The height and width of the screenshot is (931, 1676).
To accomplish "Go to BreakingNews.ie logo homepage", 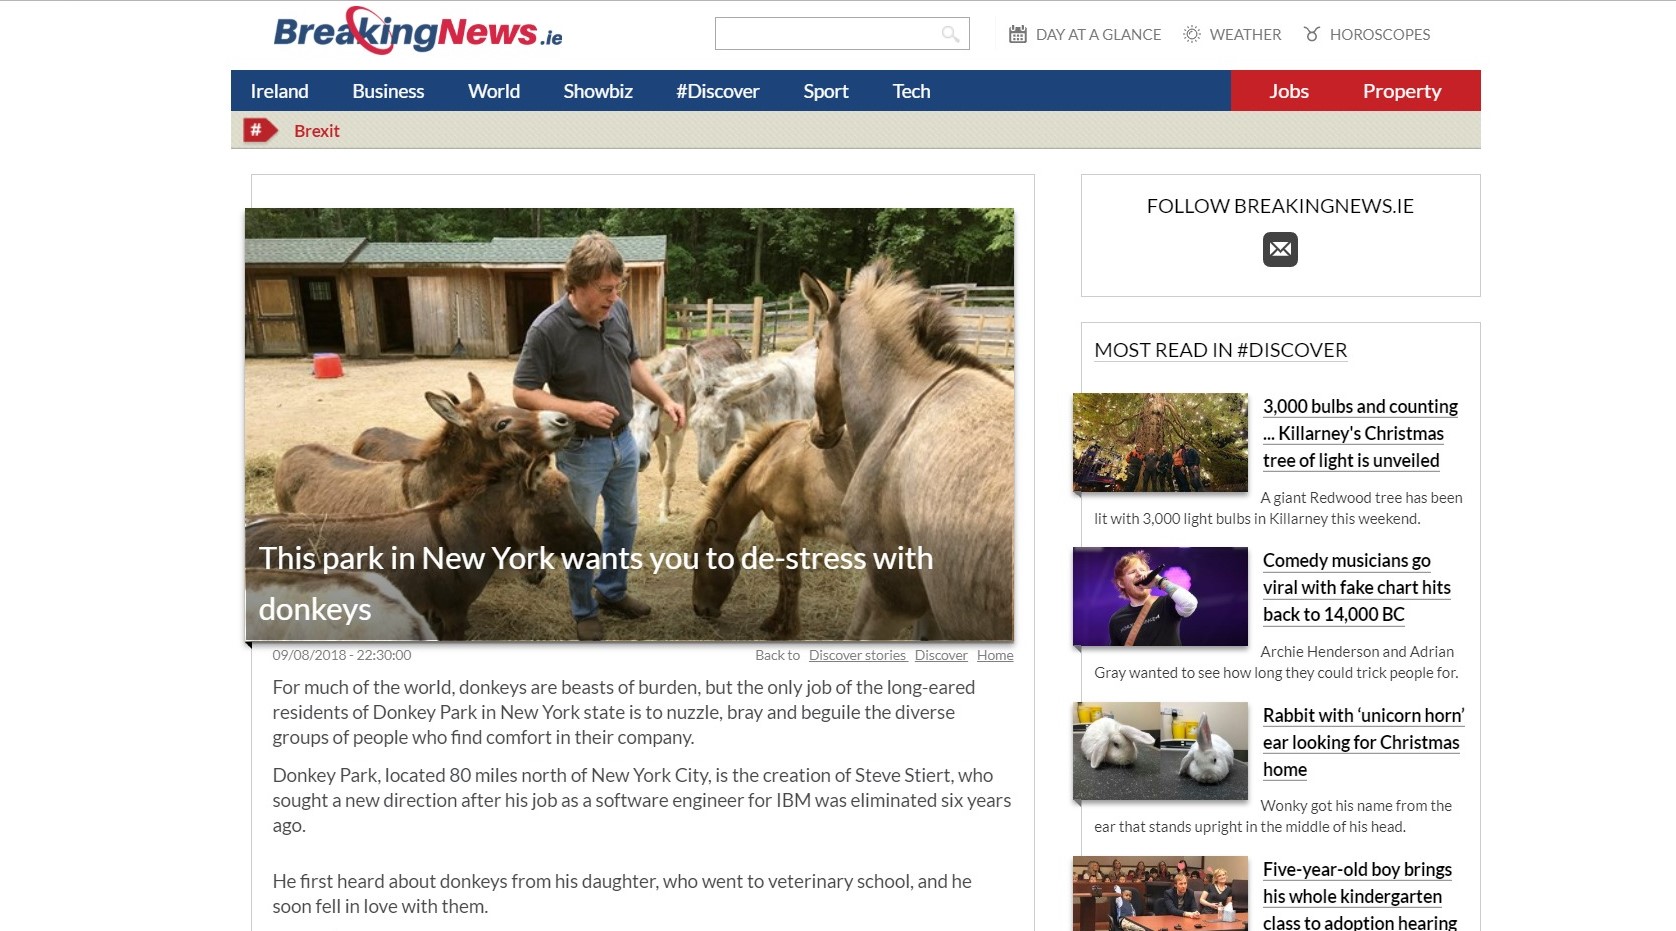I will 418,31.
